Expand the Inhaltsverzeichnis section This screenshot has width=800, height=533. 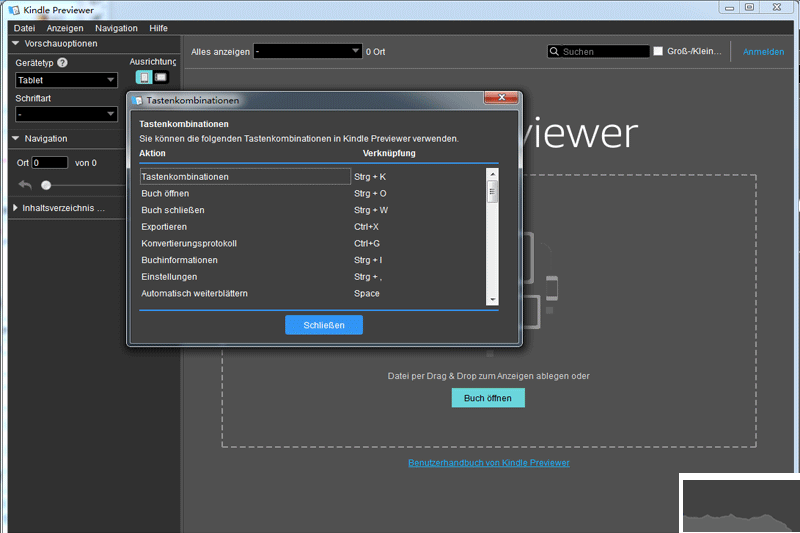click(16, 208)
